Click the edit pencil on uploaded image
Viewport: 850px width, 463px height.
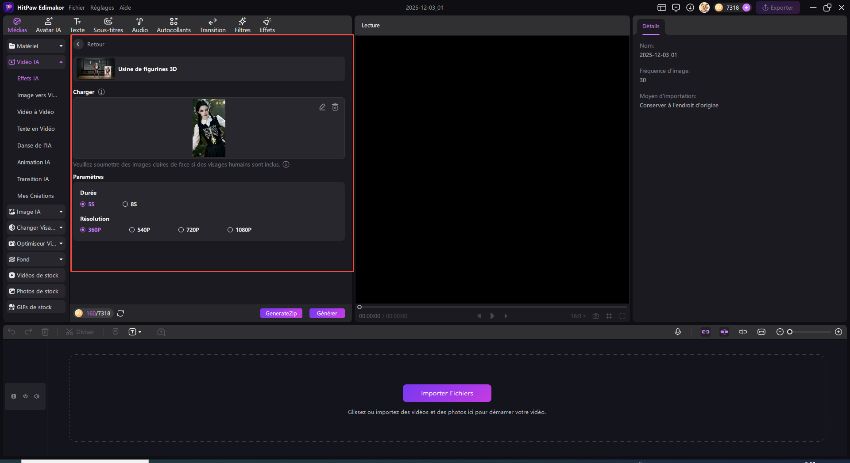pos(322,107)
